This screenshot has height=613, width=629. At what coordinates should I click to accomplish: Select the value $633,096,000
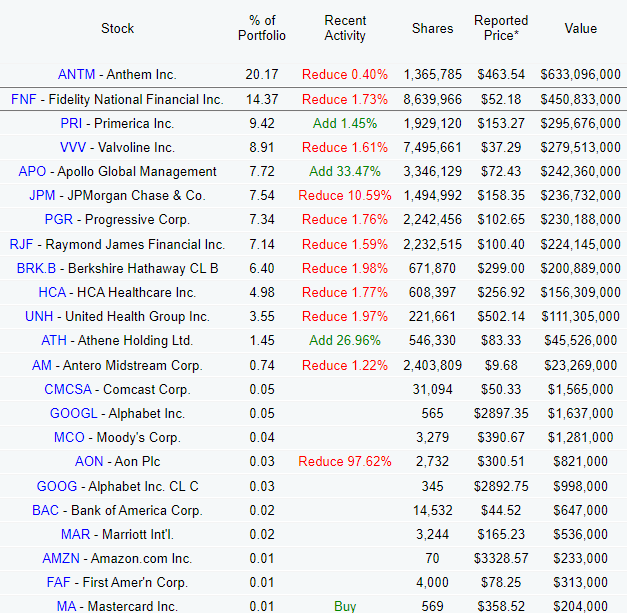click(580, 74)
